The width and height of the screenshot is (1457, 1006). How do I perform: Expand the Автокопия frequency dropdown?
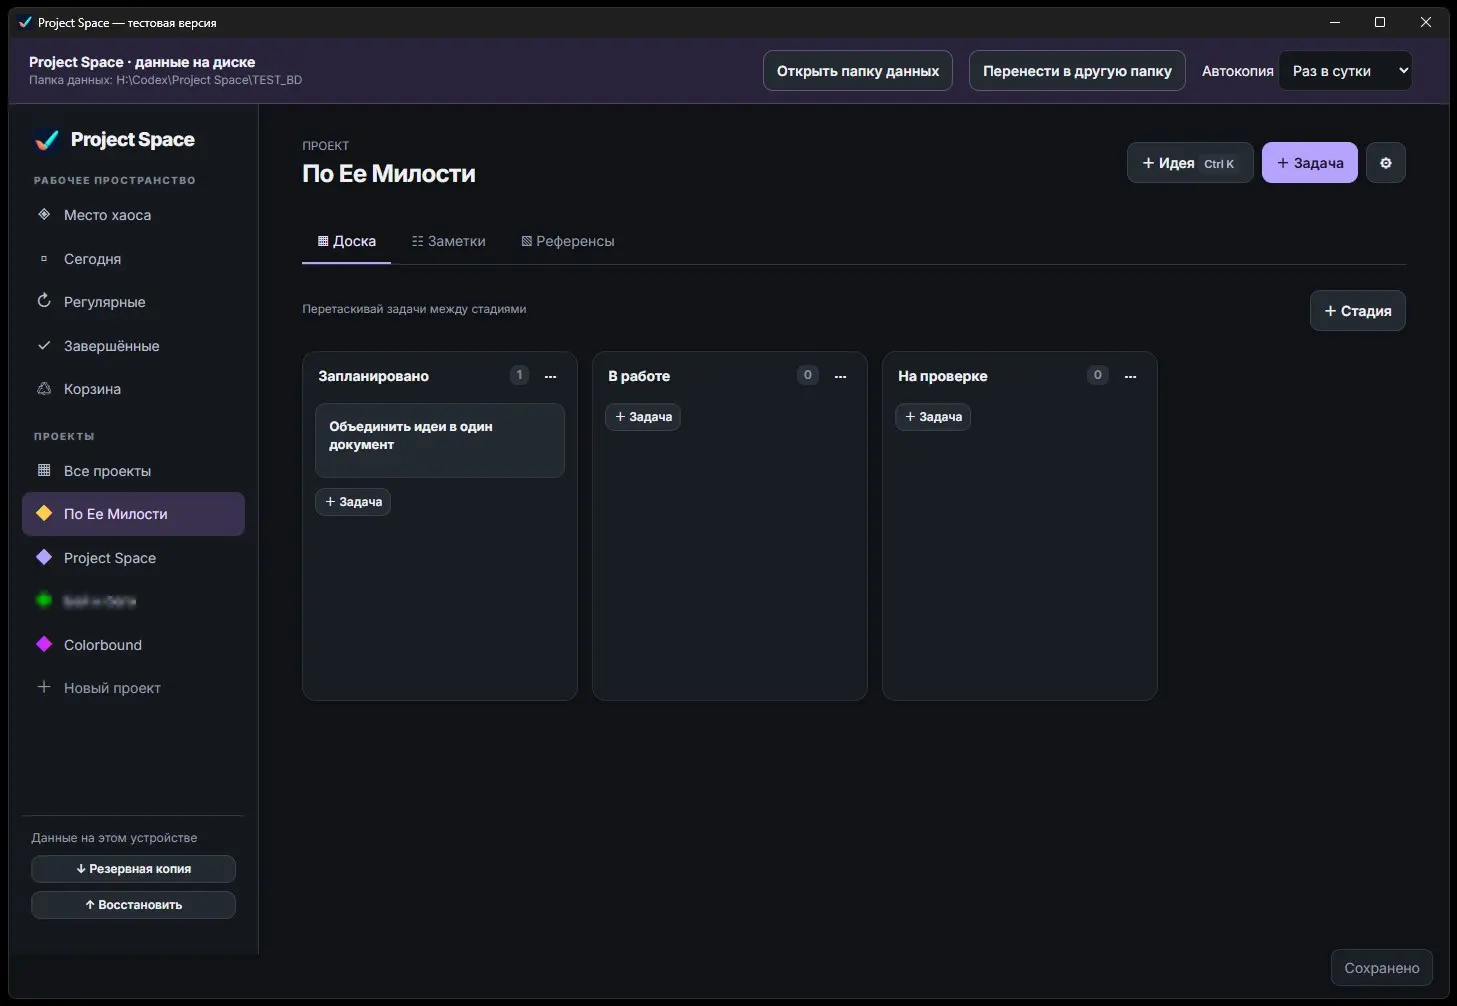pyautogui.click(x=1345, y=71)
